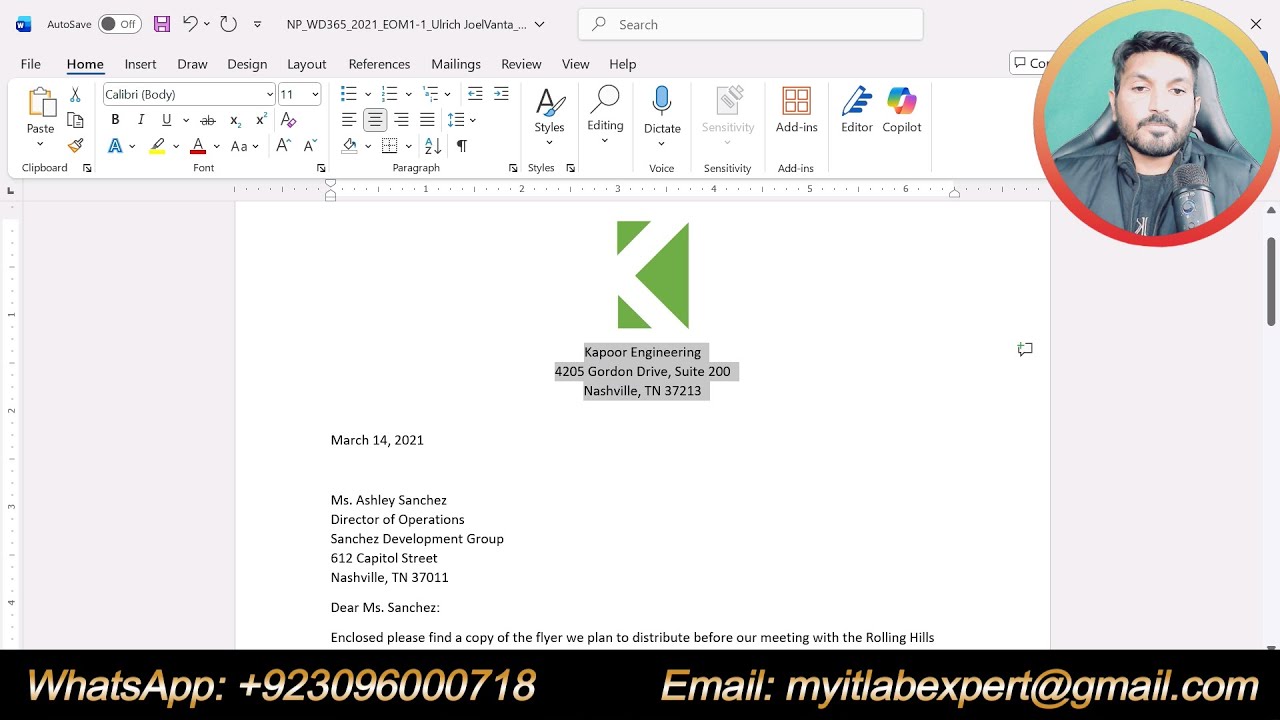This screenshot has width=1280, height=720.
Task: Toggle Italic formatting
Action: (x=141, y=120)
